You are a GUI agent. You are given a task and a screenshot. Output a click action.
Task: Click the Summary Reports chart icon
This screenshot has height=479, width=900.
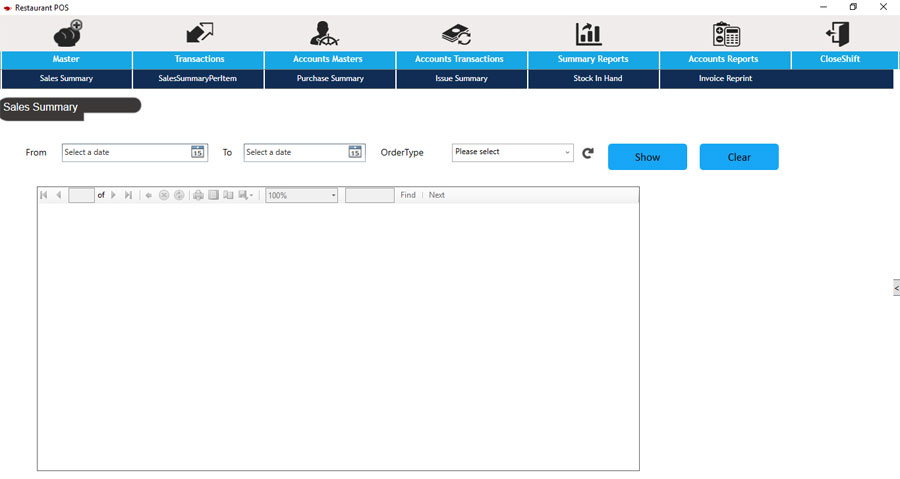click(589, 34)
